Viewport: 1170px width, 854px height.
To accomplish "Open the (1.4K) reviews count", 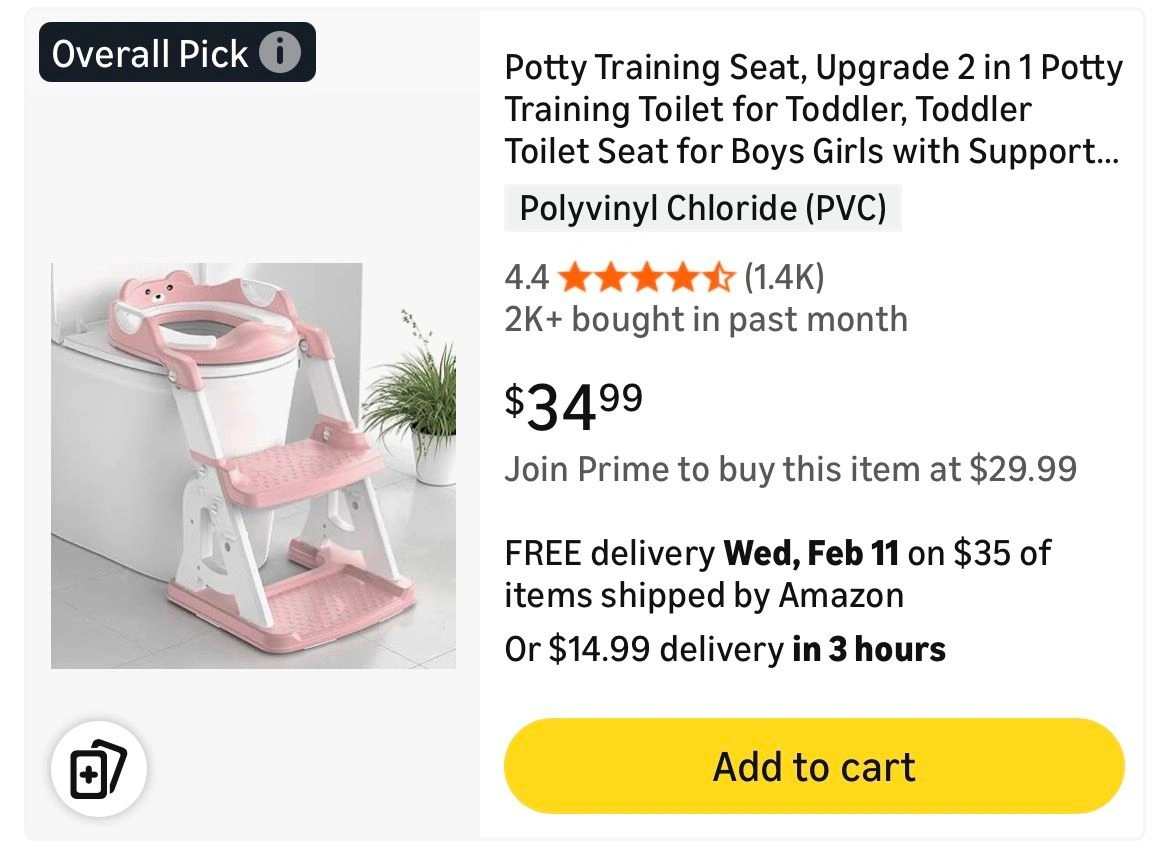I will point(783,277).
